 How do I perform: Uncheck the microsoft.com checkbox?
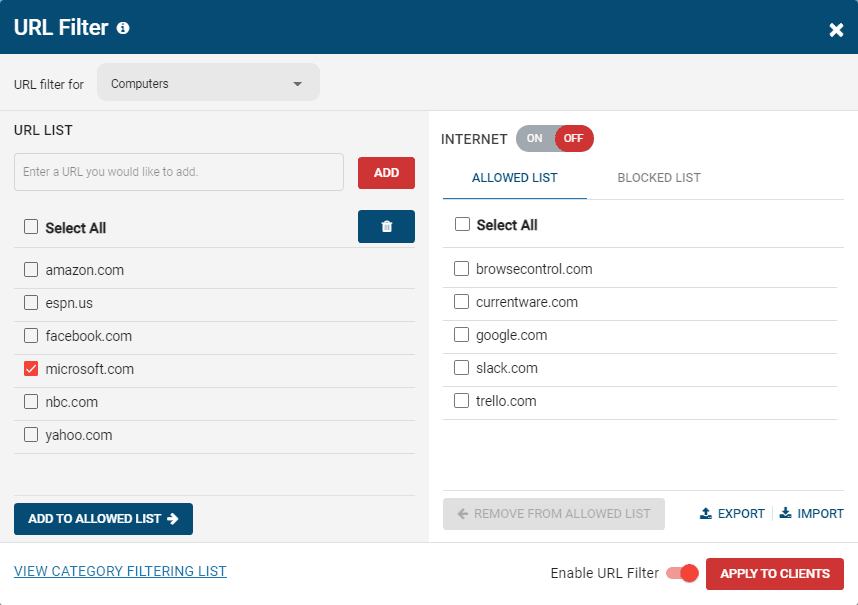31,369
